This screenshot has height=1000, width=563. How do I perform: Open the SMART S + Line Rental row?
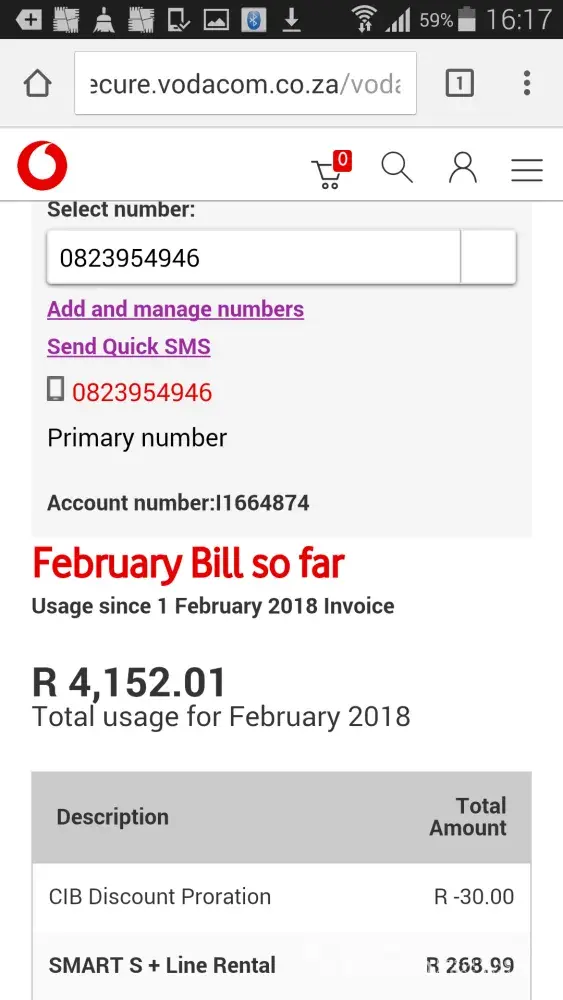point(281,966)
